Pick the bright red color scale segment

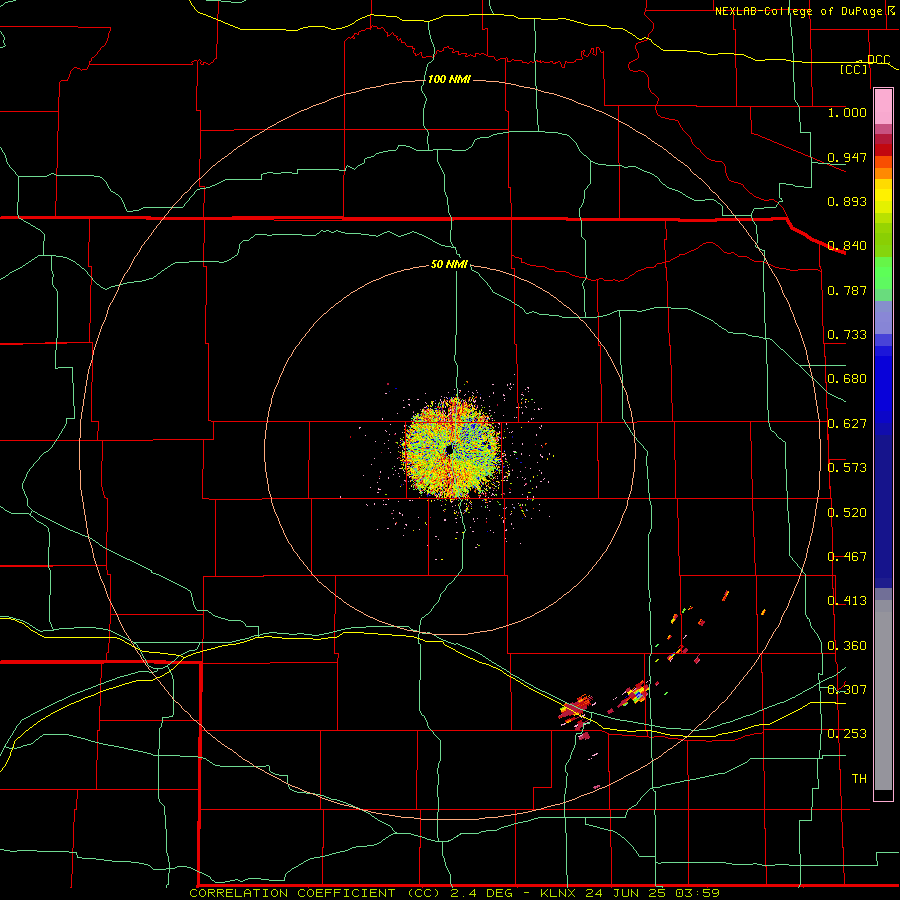pyautogui.click(x=883, y=150)
